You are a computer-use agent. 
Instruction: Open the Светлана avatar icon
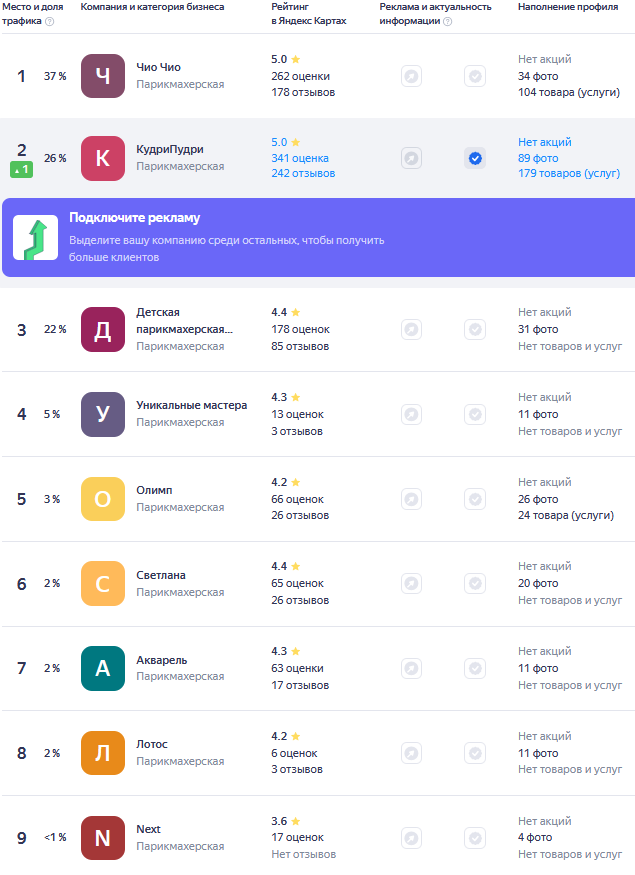pos(103,584)
